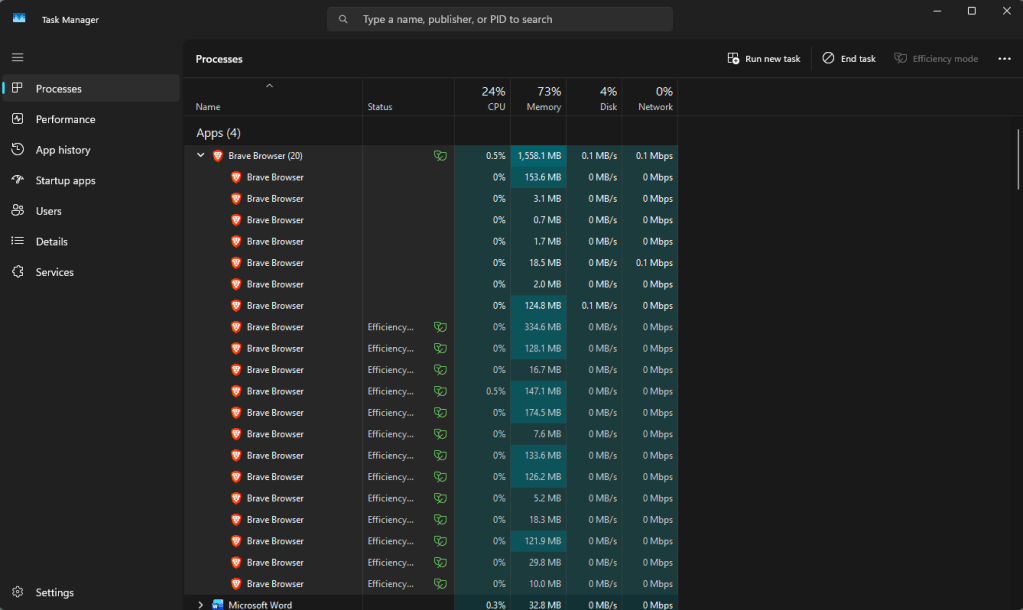Sort by Network column header
Image resolution: width=1023 pixels, height=610 pixels.
pyautogui.click(x=650, y=98)
